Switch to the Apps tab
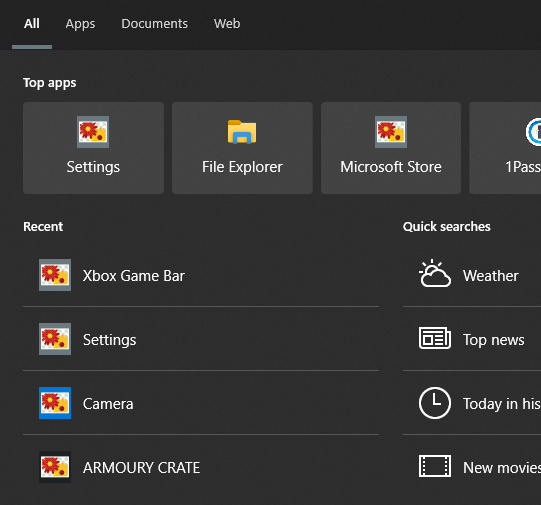 click(x=80, y=24)
